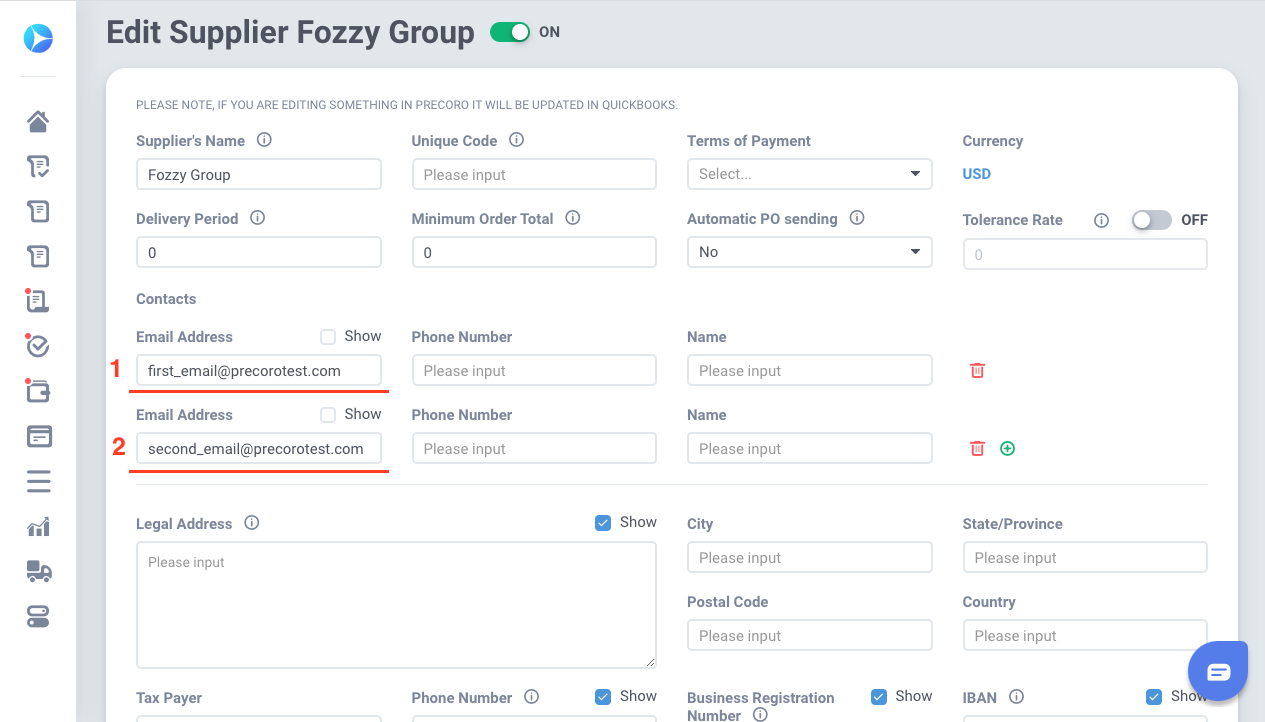Check Show box for second email address
Screen dimensions: 1265x722
click(327, 414)
